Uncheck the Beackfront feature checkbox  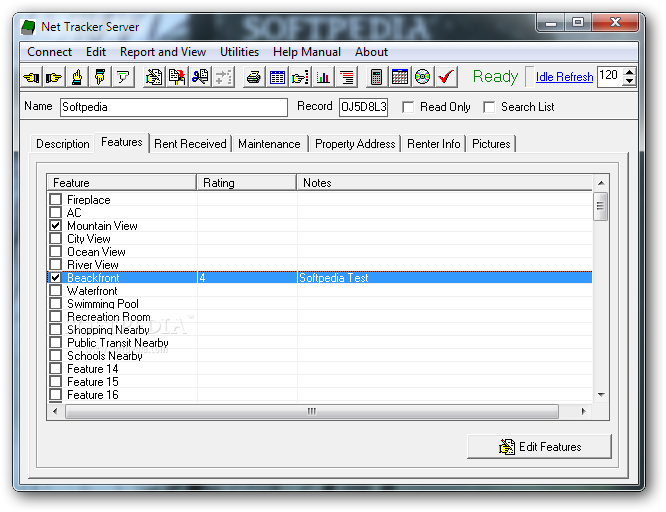56,277
